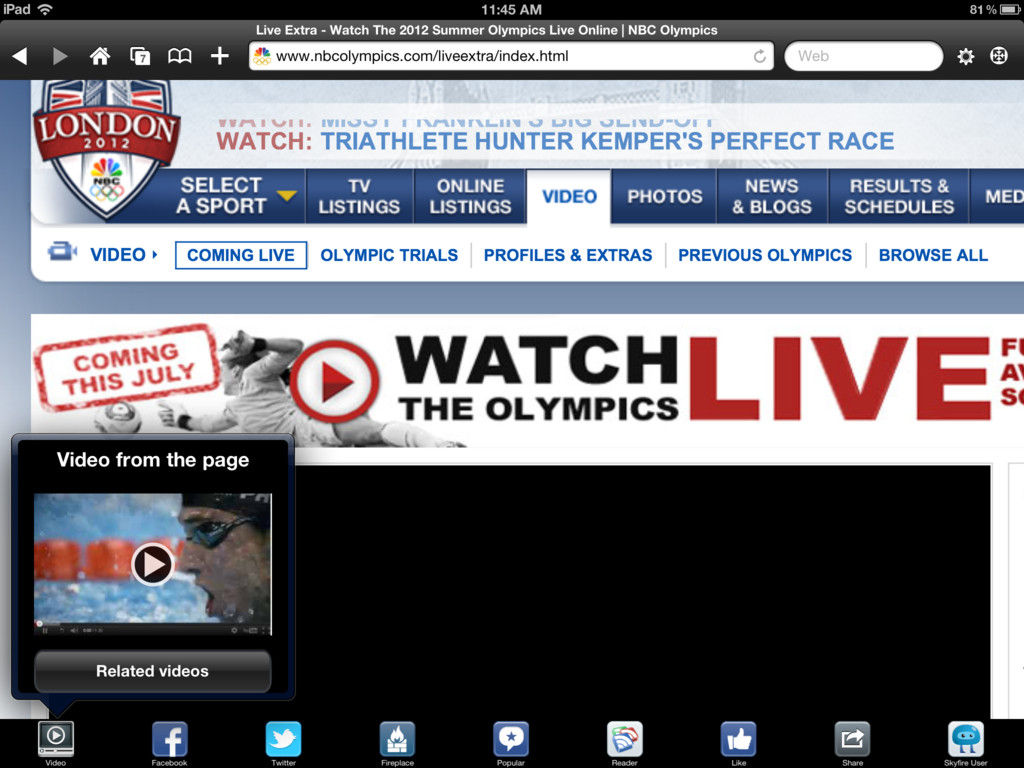
Task: Go back with the browser back arrow
Action: (20, 56)
